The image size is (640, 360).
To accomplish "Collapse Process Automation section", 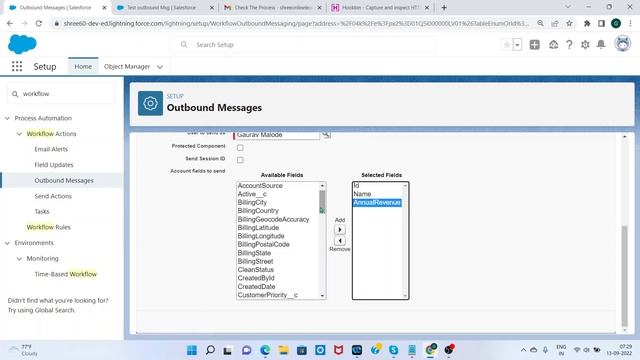I will point(7,118).
